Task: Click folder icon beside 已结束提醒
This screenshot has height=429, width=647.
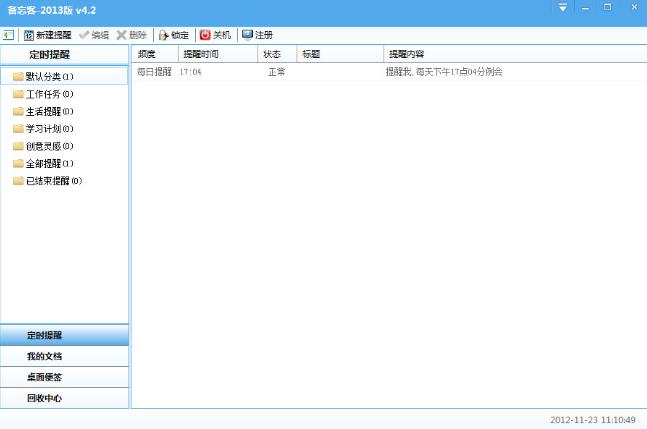Action: pyautogui.click(x=18, y=181)
